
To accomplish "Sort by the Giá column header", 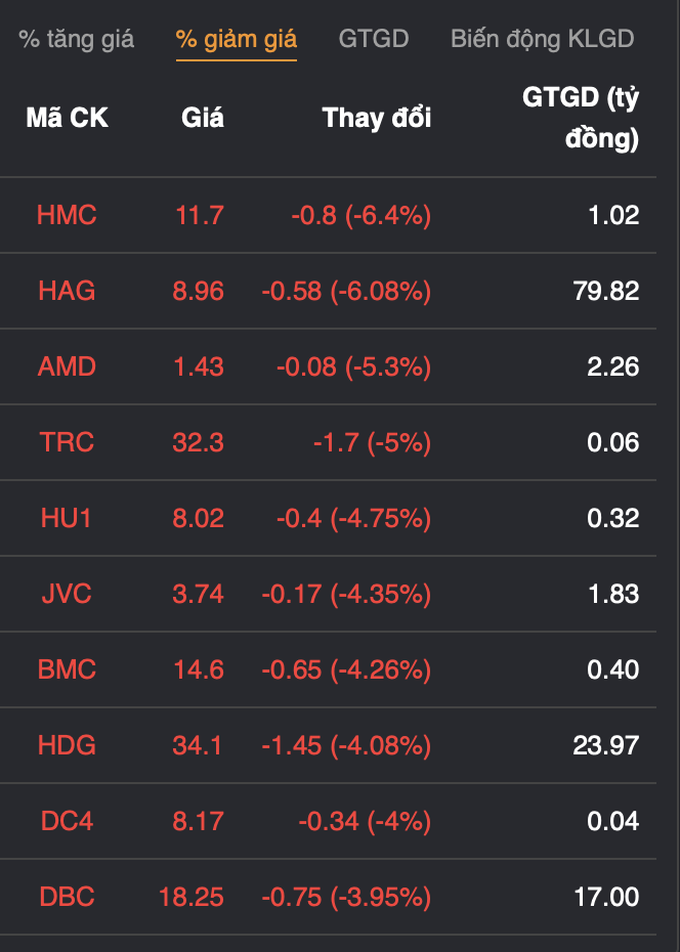I will [202, 118].
